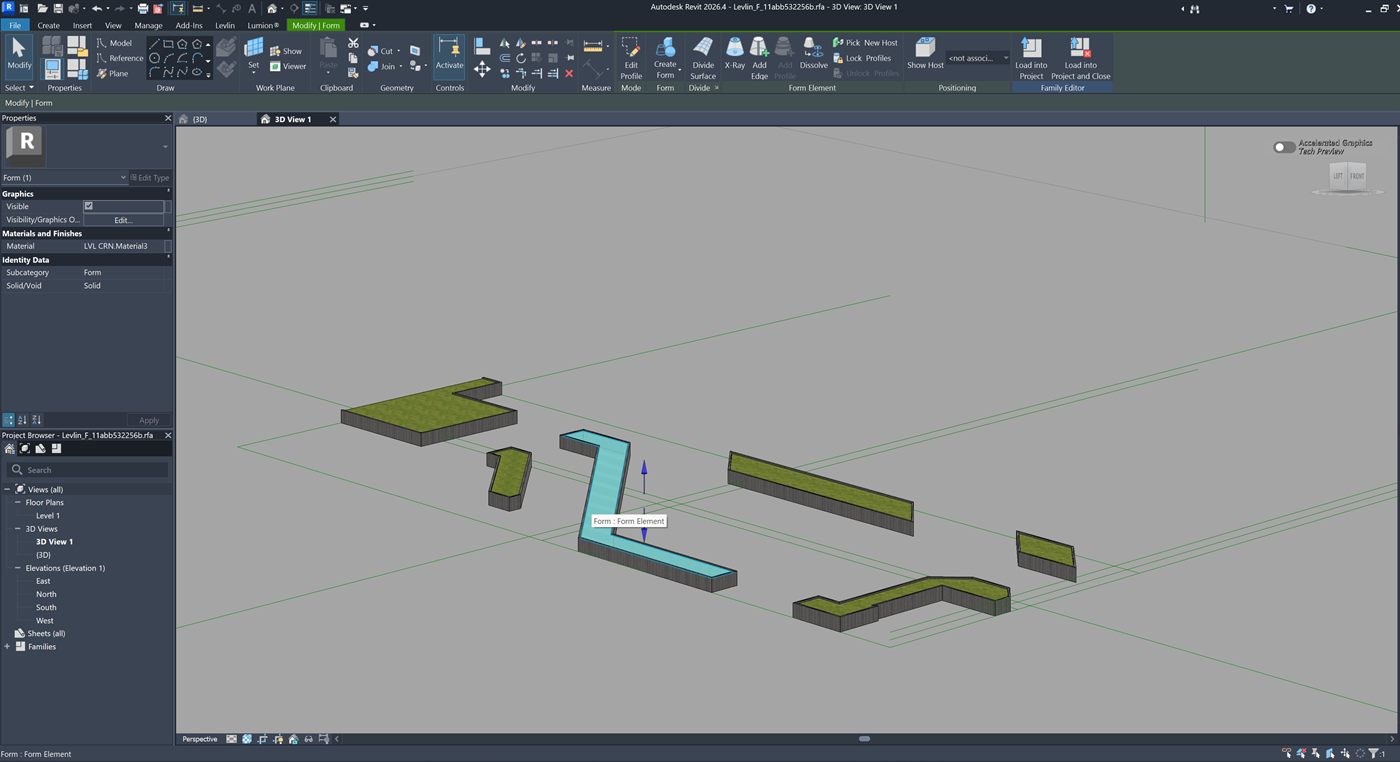Click the Plane draw option
Image resolution: width=1400 pixels, height=762 pixels.
tap(113, 73)
